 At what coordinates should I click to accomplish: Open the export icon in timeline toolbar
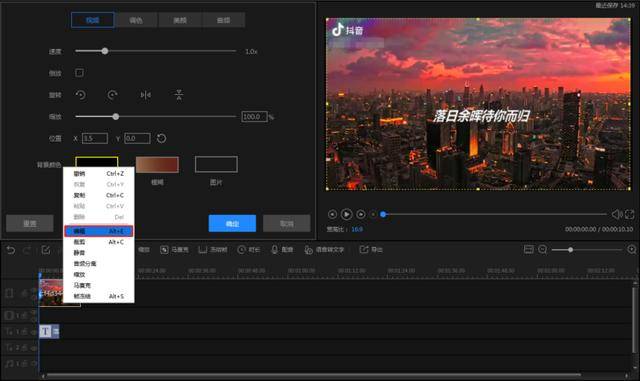pos(363,249)
